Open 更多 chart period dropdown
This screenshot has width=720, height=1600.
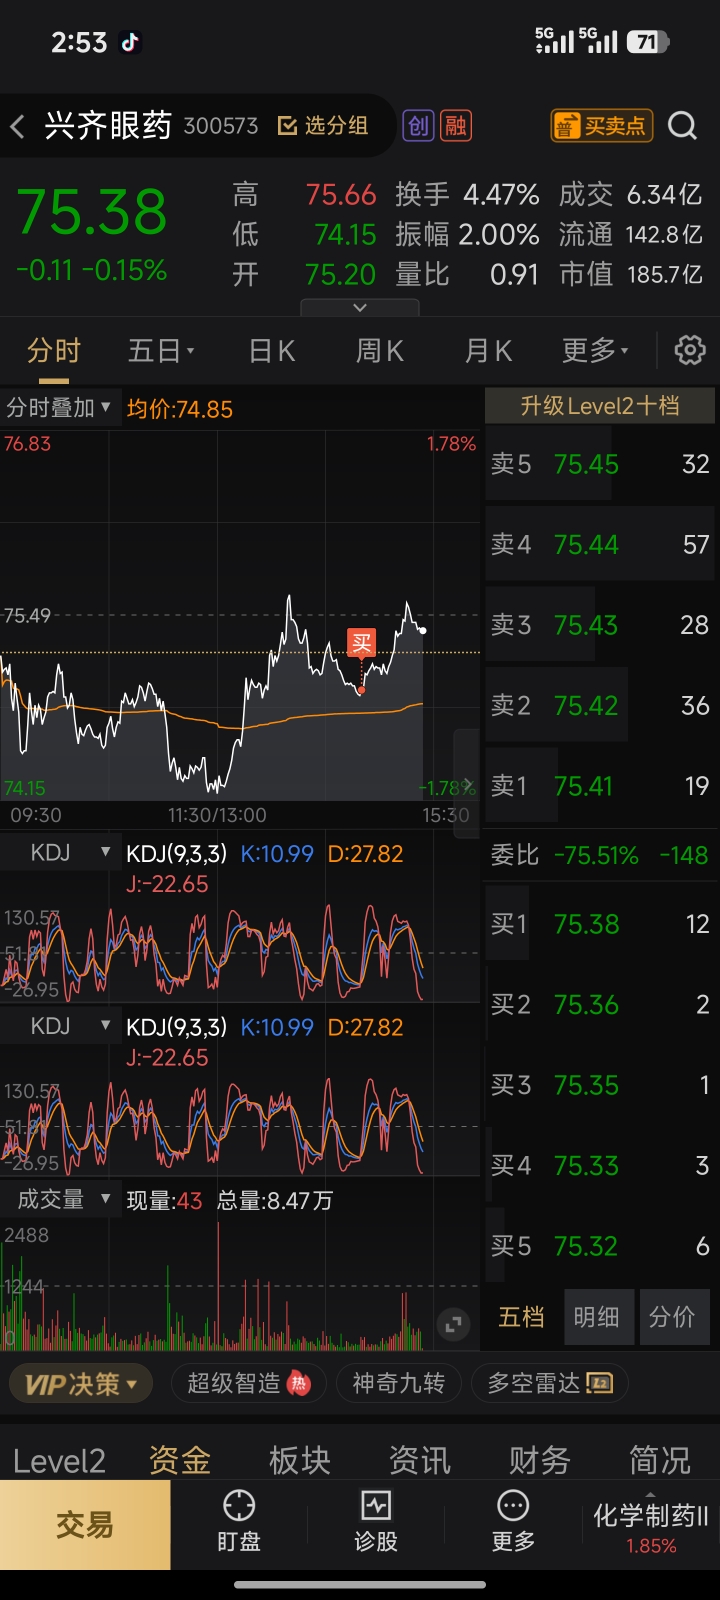(595, 351)
